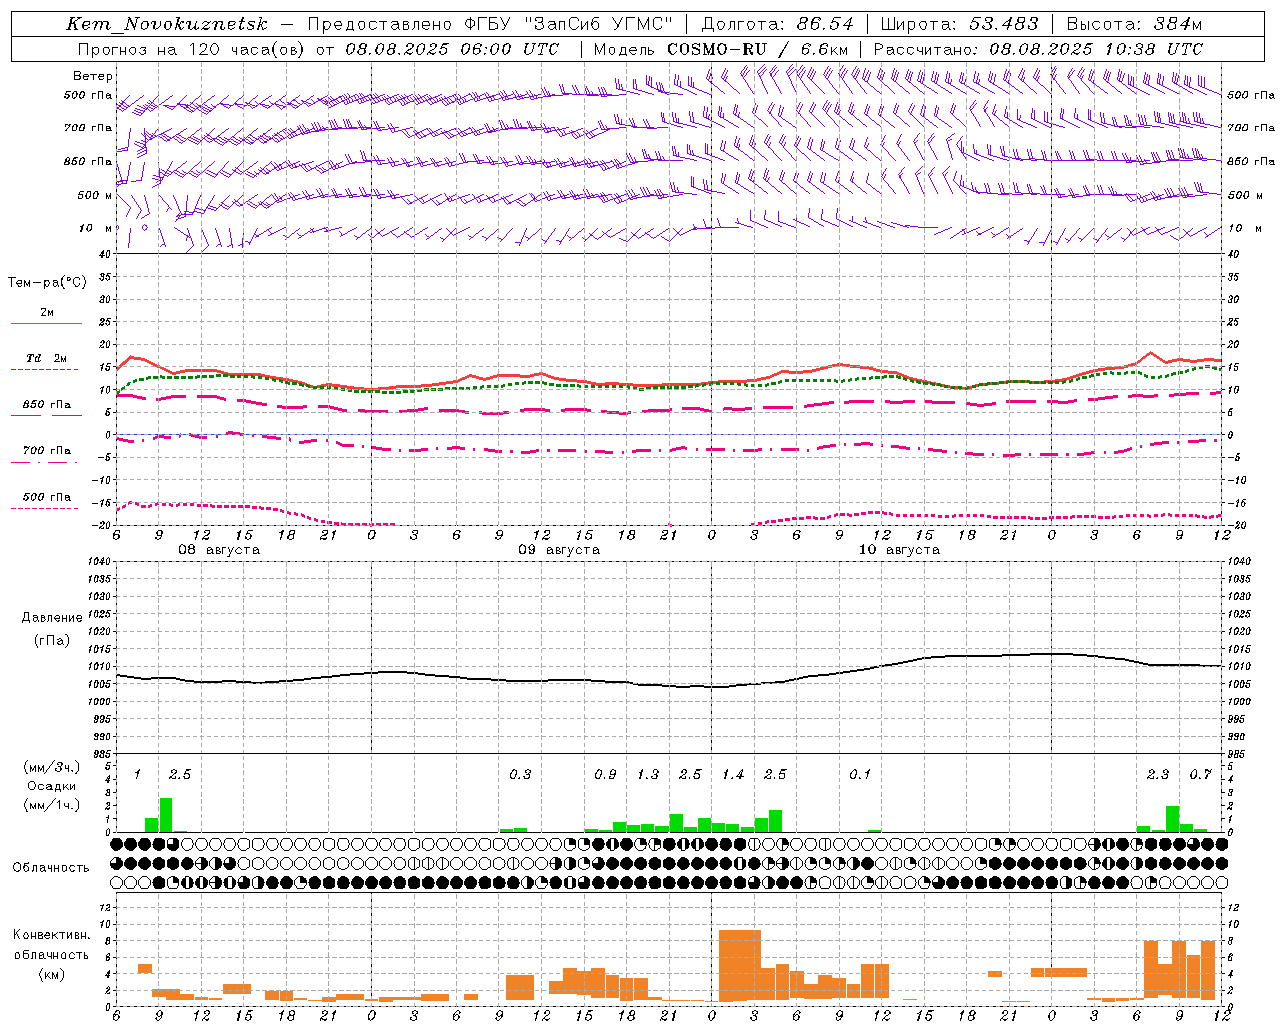Click the 1.3 precipitation total
Image resolution: width=1280 pixels, height=1024 pixels.
(648, 775)
